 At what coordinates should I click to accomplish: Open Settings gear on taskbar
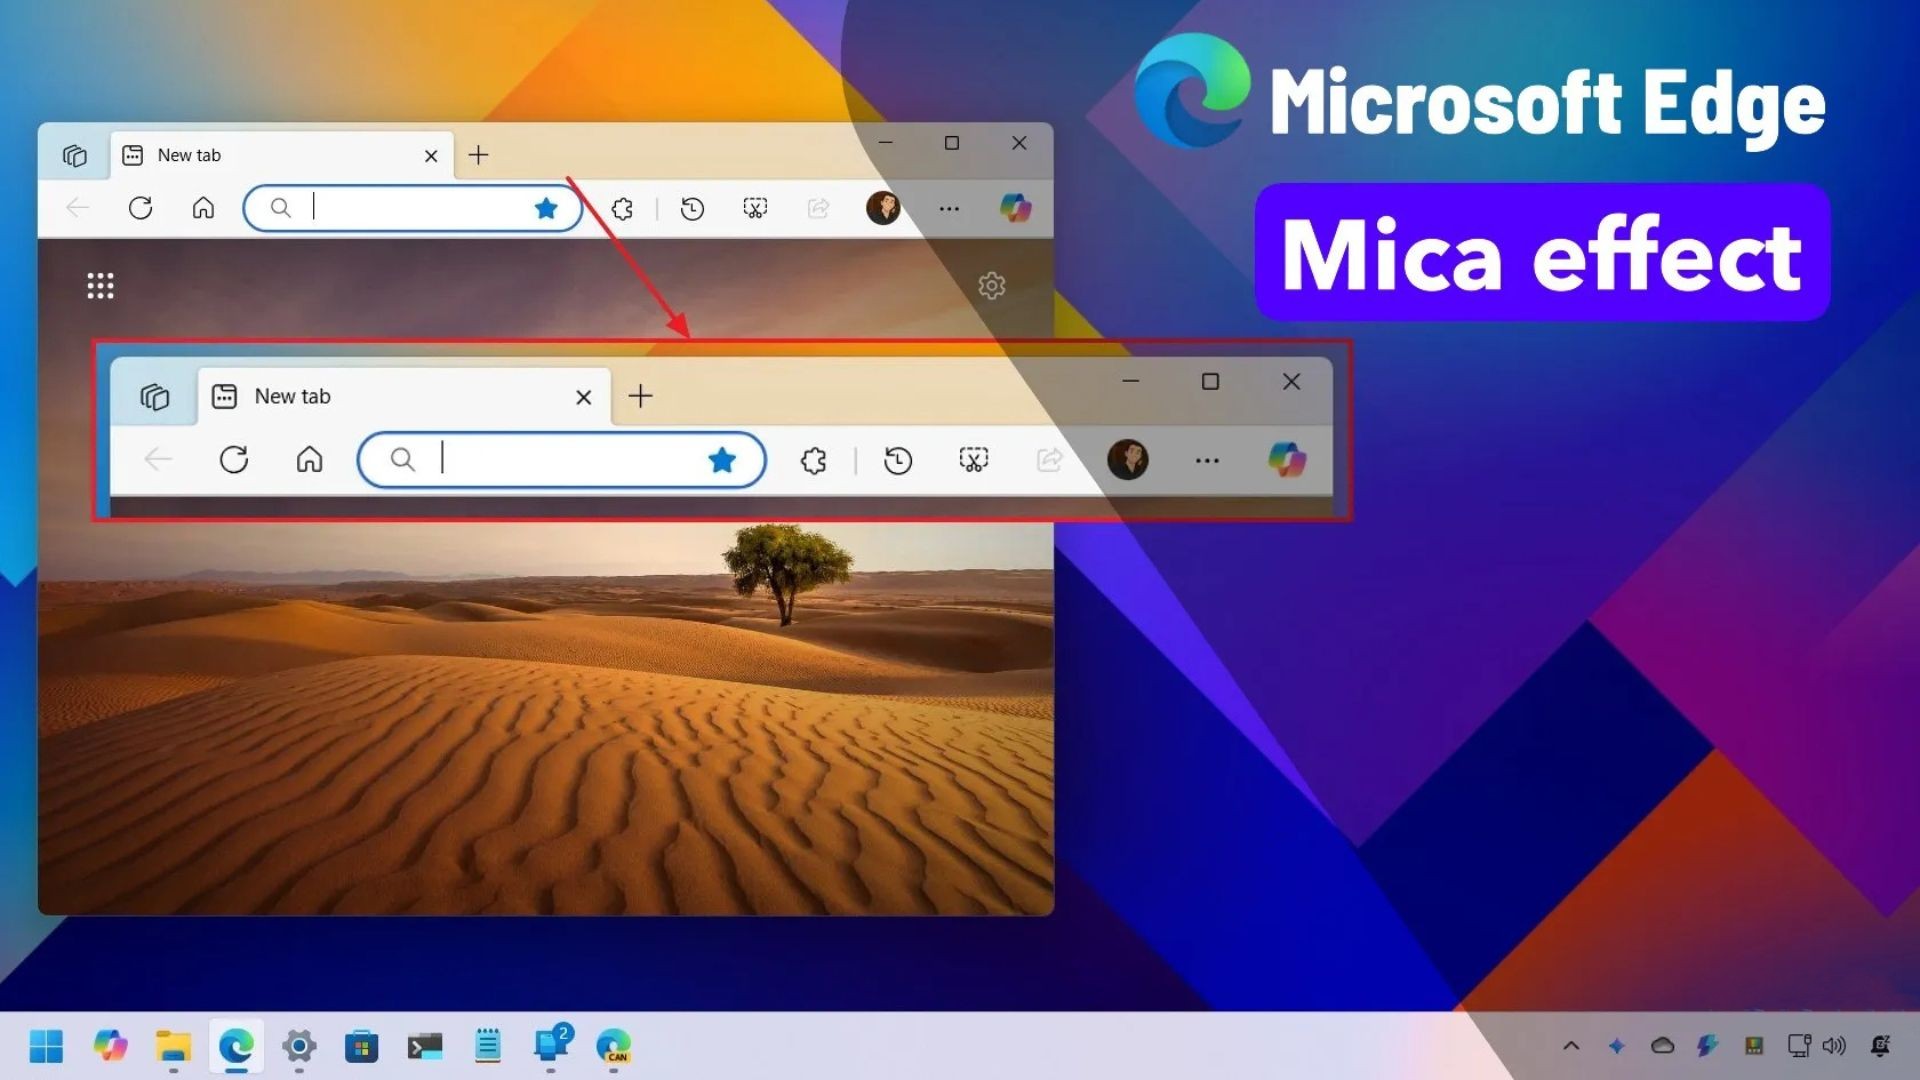click(299, 1046)
